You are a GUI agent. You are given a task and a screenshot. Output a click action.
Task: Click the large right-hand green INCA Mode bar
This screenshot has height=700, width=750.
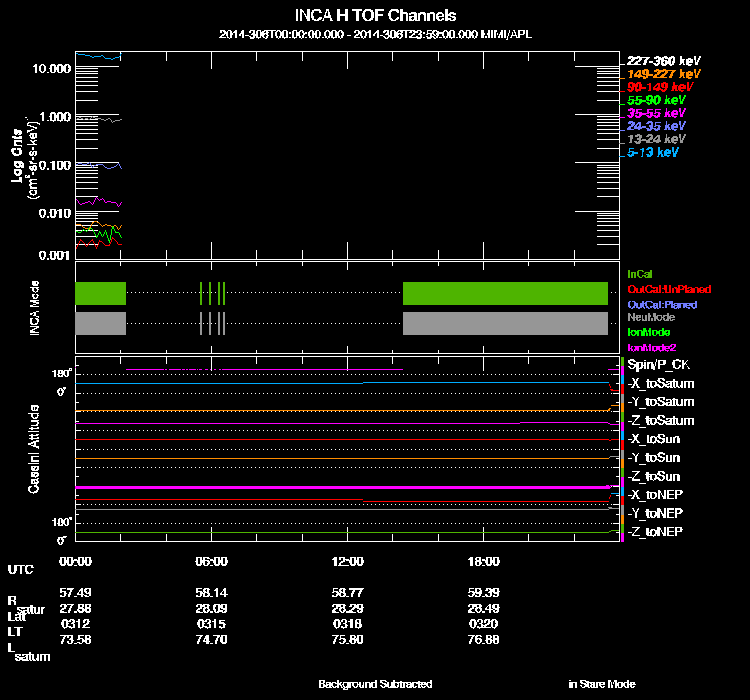pos(505,293)
